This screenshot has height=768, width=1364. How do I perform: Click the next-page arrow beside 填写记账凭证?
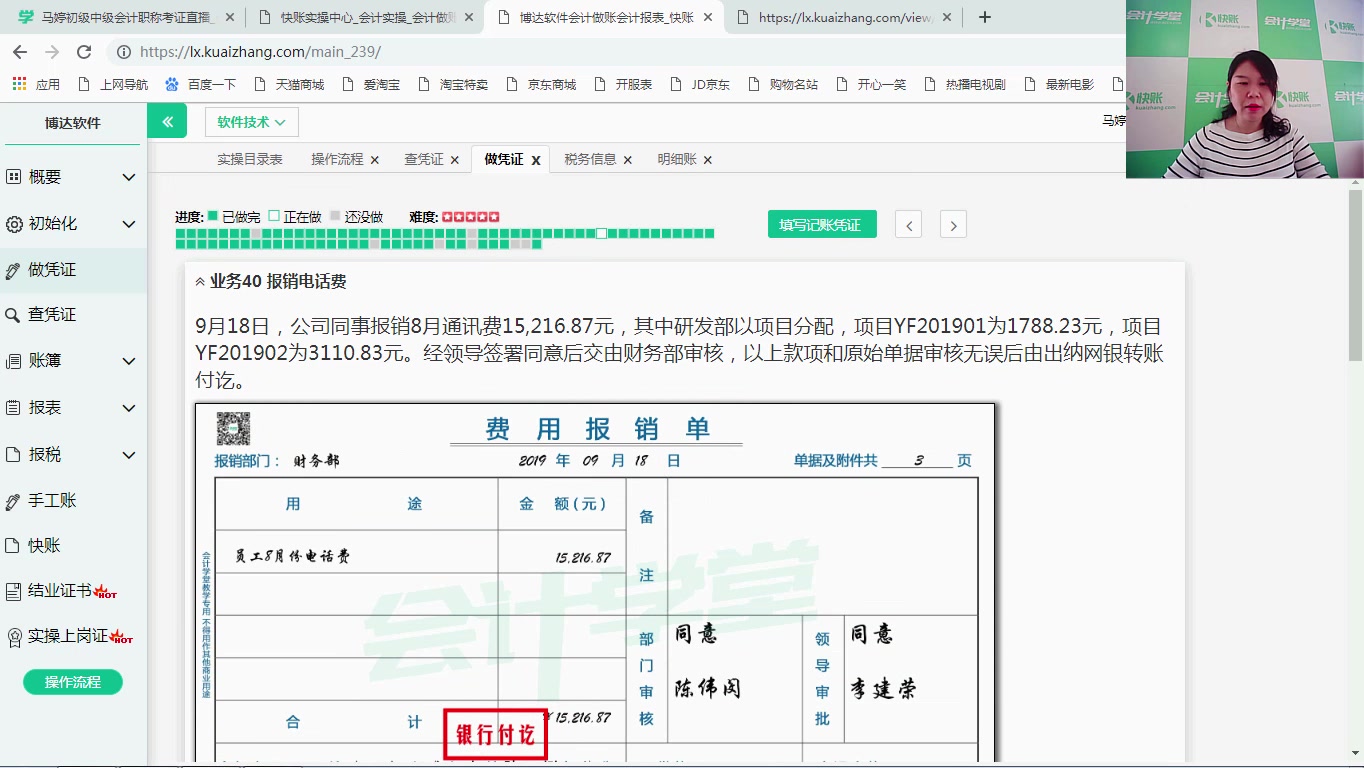(x=952, y=224)
